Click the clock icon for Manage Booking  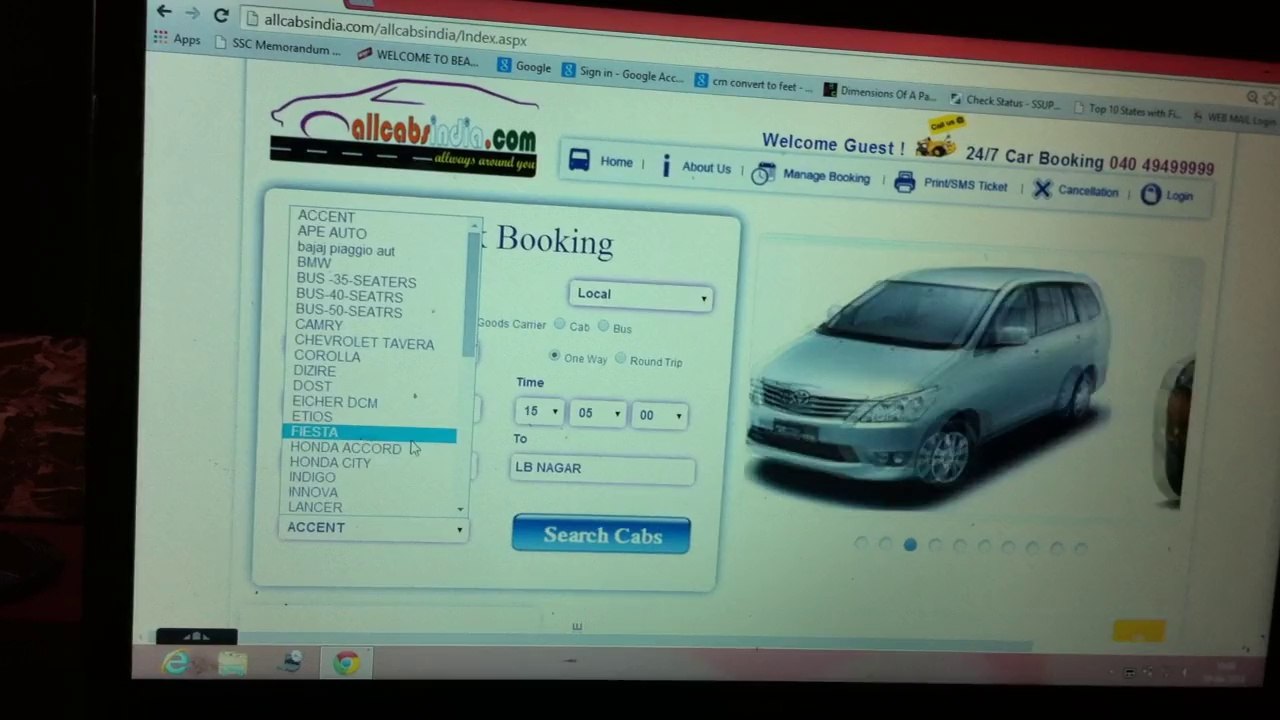tap(763, 174)
